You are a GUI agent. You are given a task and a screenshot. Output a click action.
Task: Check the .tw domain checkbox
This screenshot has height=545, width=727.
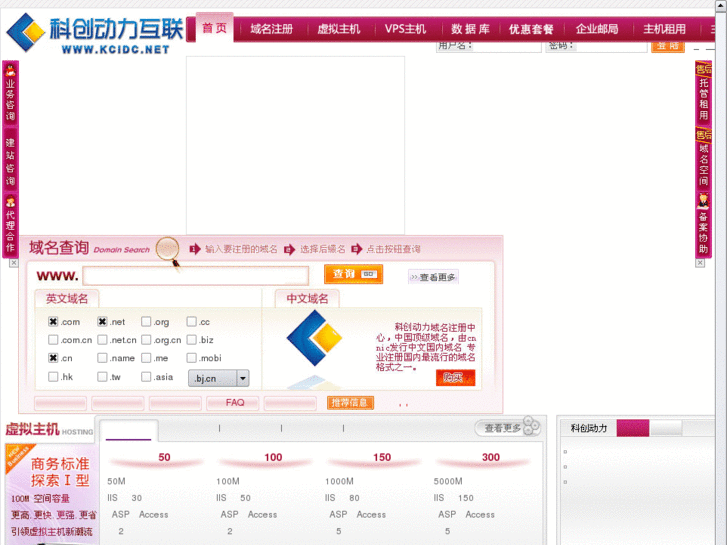[102, 377]
